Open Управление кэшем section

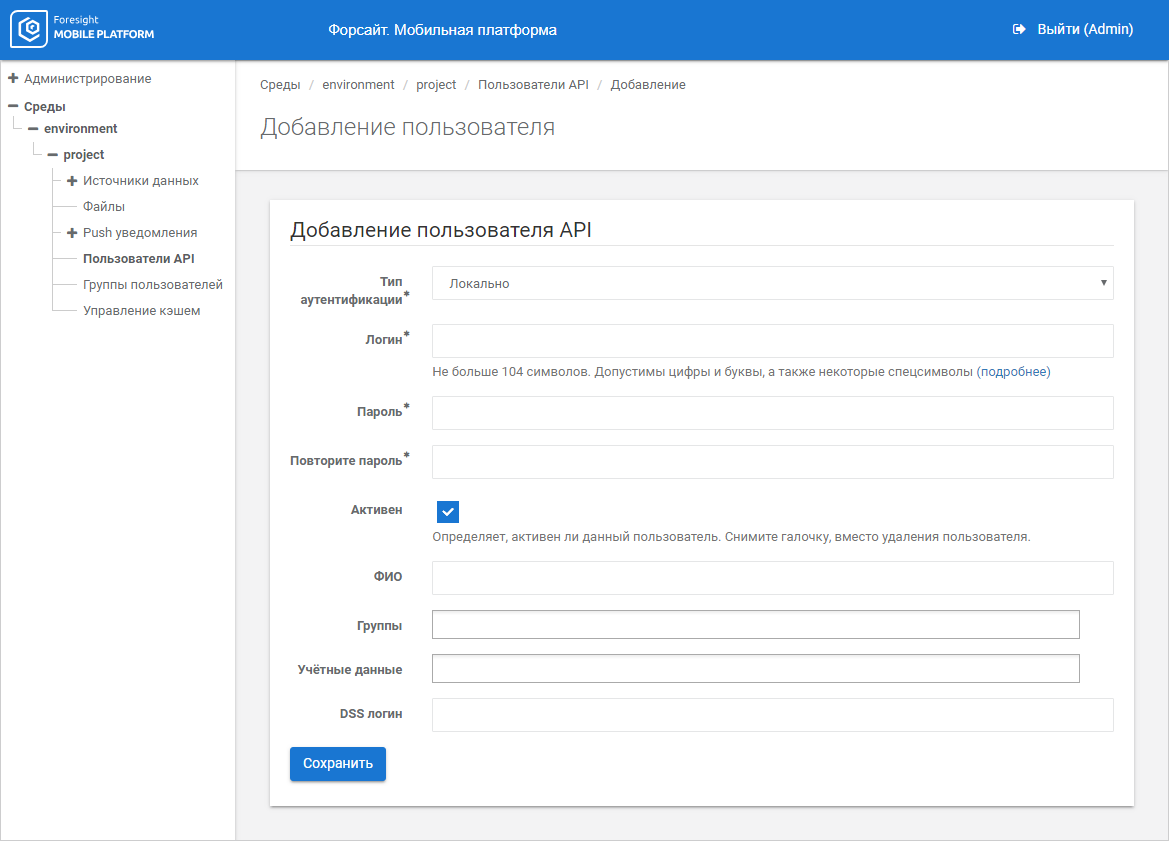tap(141, 311)
